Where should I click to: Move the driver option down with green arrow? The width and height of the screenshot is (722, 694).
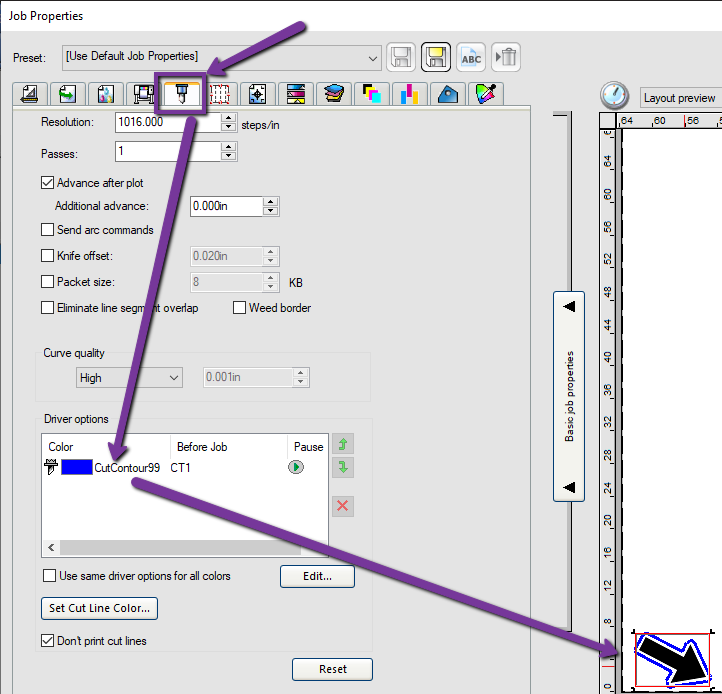343,468
